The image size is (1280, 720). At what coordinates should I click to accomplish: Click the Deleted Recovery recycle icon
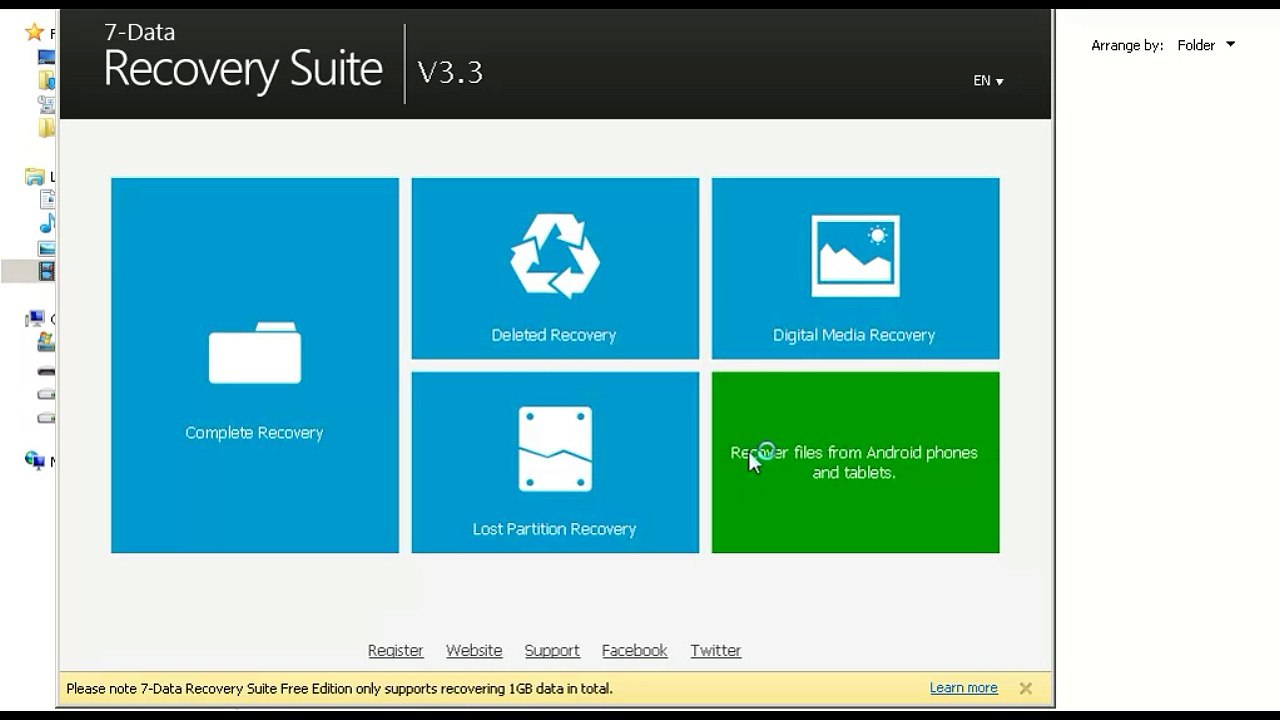555,256
